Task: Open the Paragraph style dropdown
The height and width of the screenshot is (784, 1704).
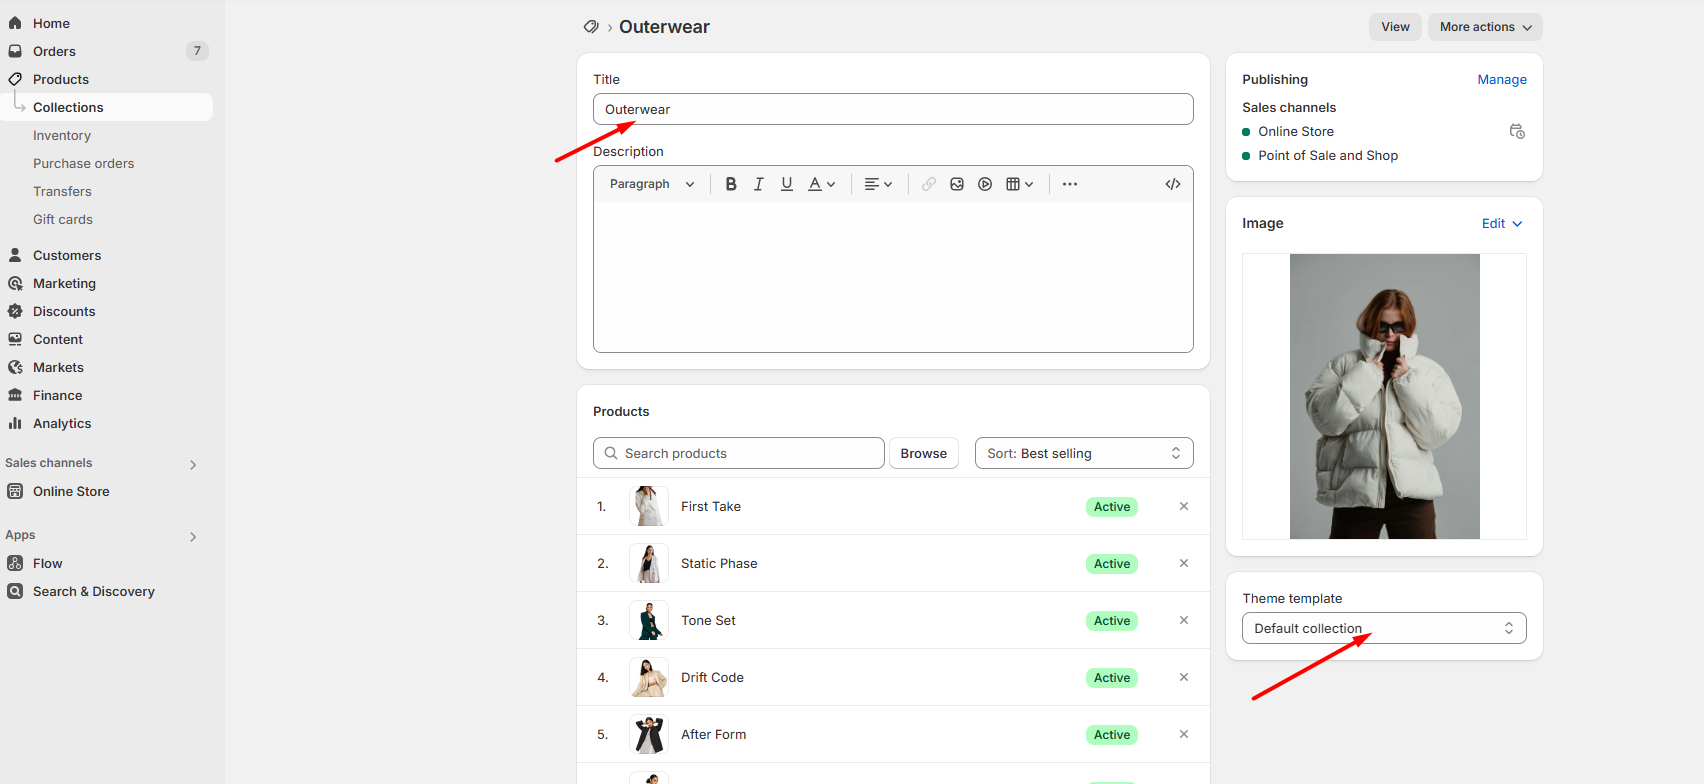Action: point(652,184)
